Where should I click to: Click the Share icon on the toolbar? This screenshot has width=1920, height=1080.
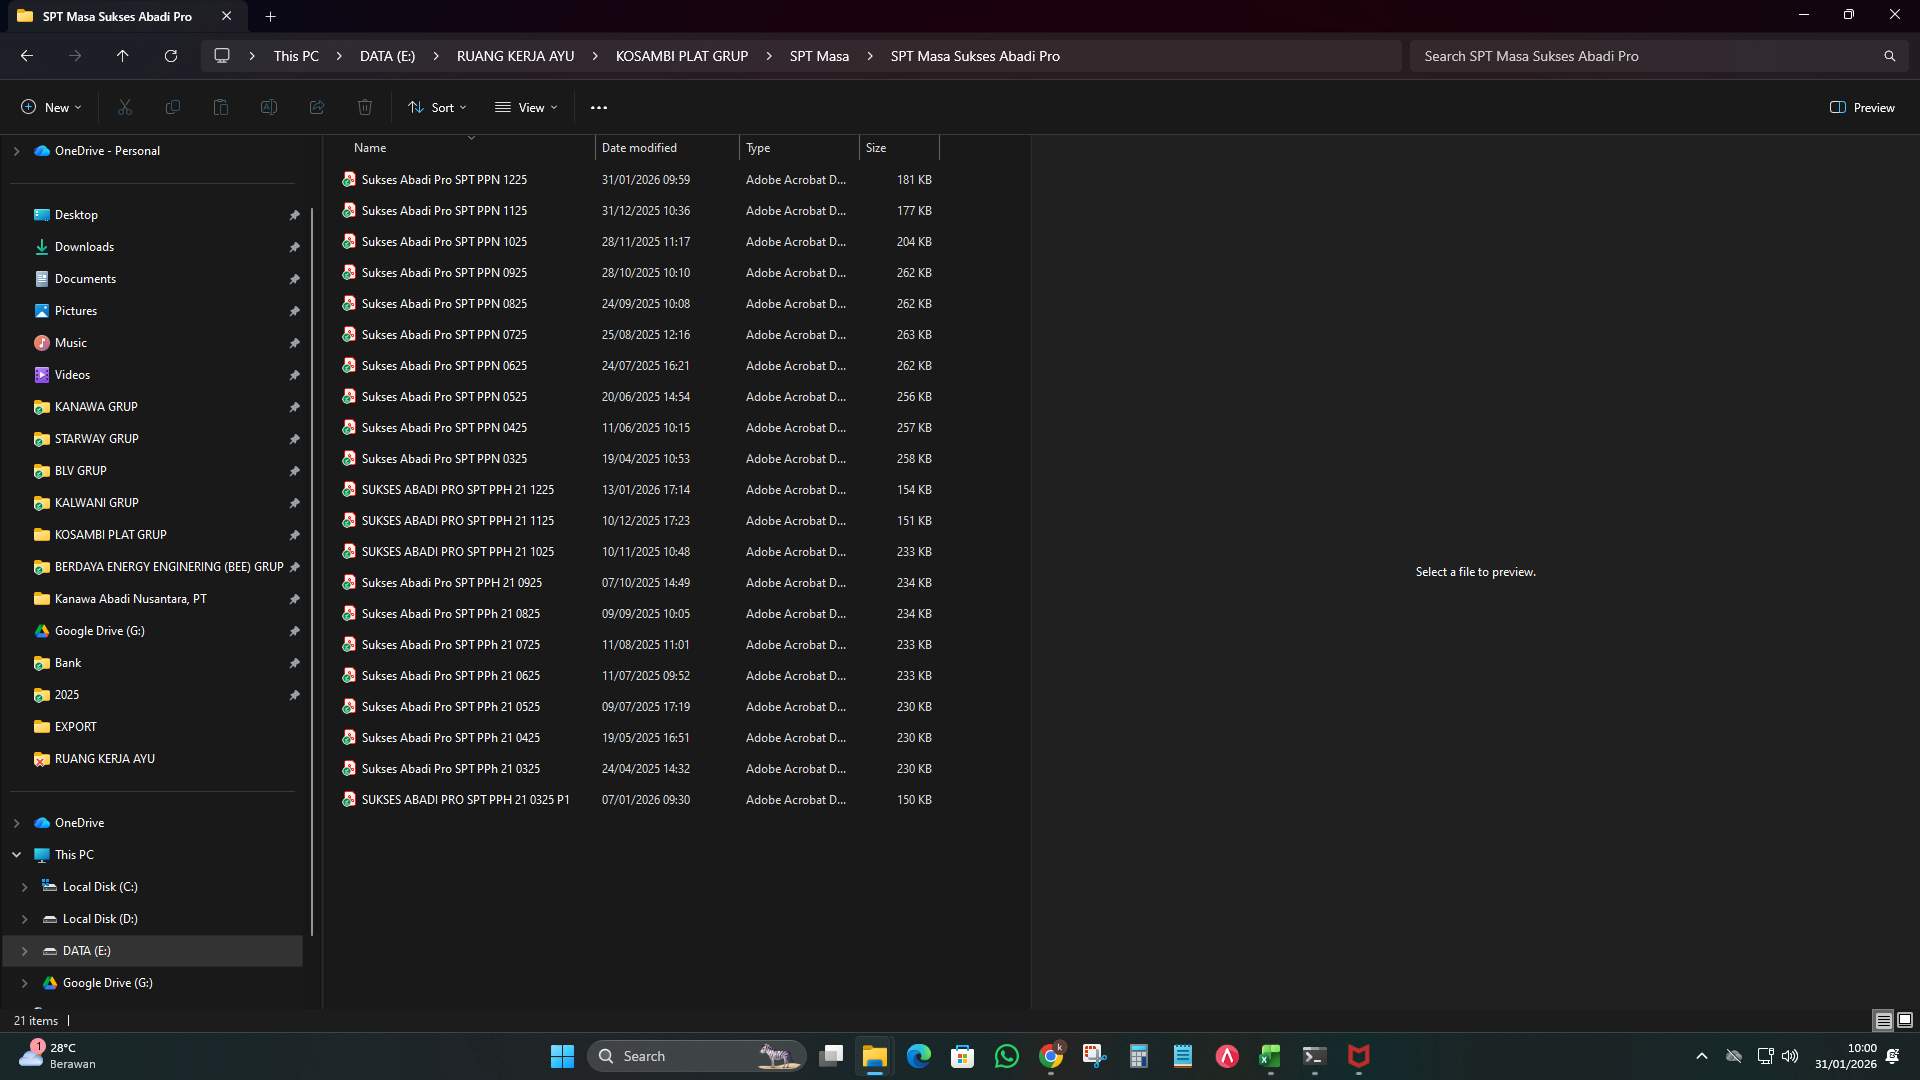click(x=316, y=107)
